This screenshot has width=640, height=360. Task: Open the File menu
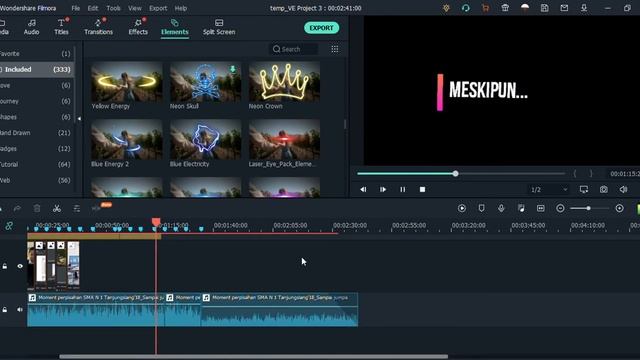76,8
